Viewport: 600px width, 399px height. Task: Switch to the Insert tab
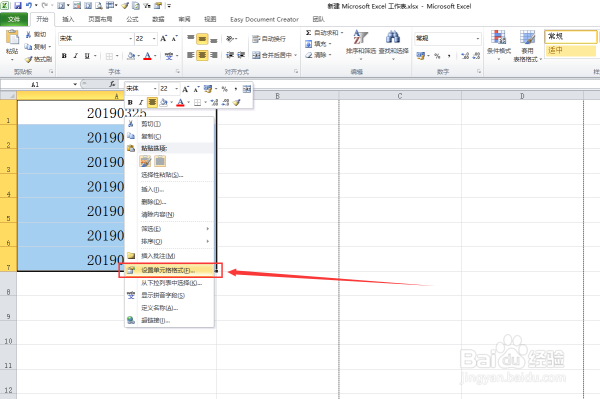(x=68, y=19)
